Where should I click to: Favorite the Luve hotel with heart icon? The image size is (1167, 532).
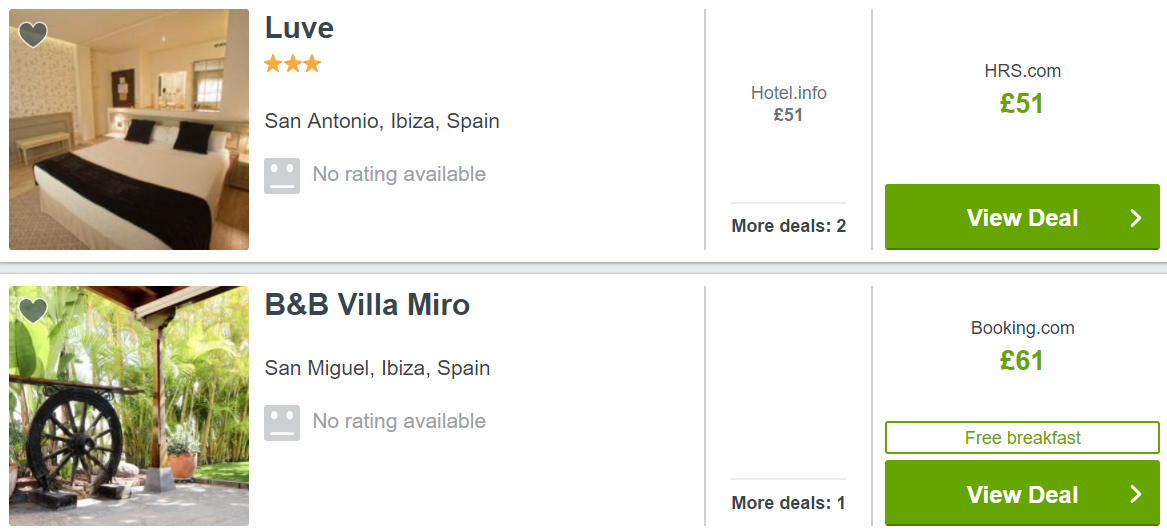(33, 34)
